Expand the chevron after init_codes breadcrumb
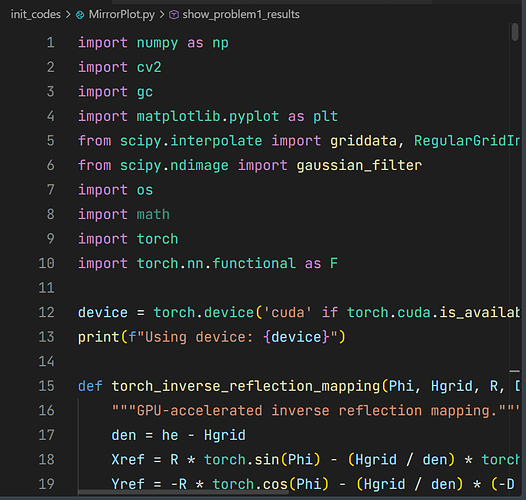The image size is (526, 500). tap(68, 15)
